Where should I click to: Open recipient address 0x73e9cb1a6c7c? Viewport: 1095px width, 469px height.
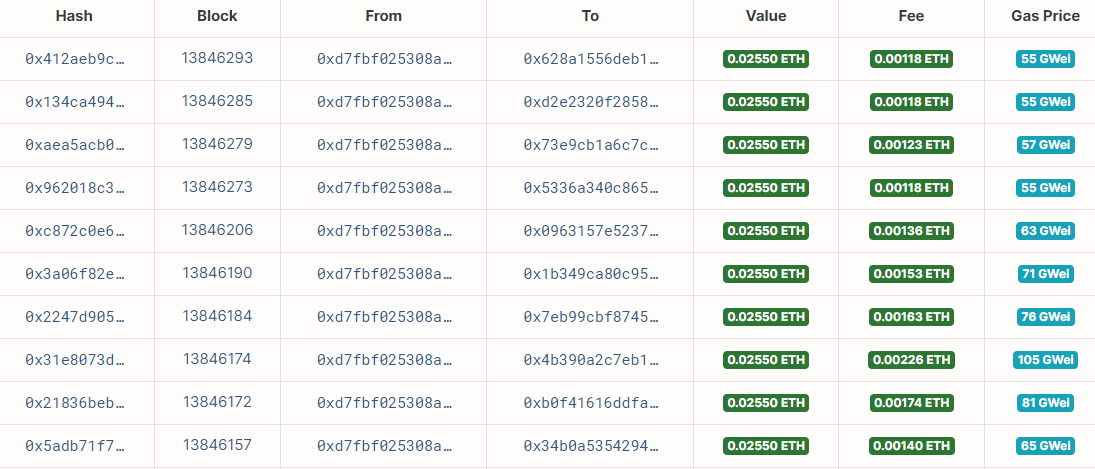[x=591, y=145]
